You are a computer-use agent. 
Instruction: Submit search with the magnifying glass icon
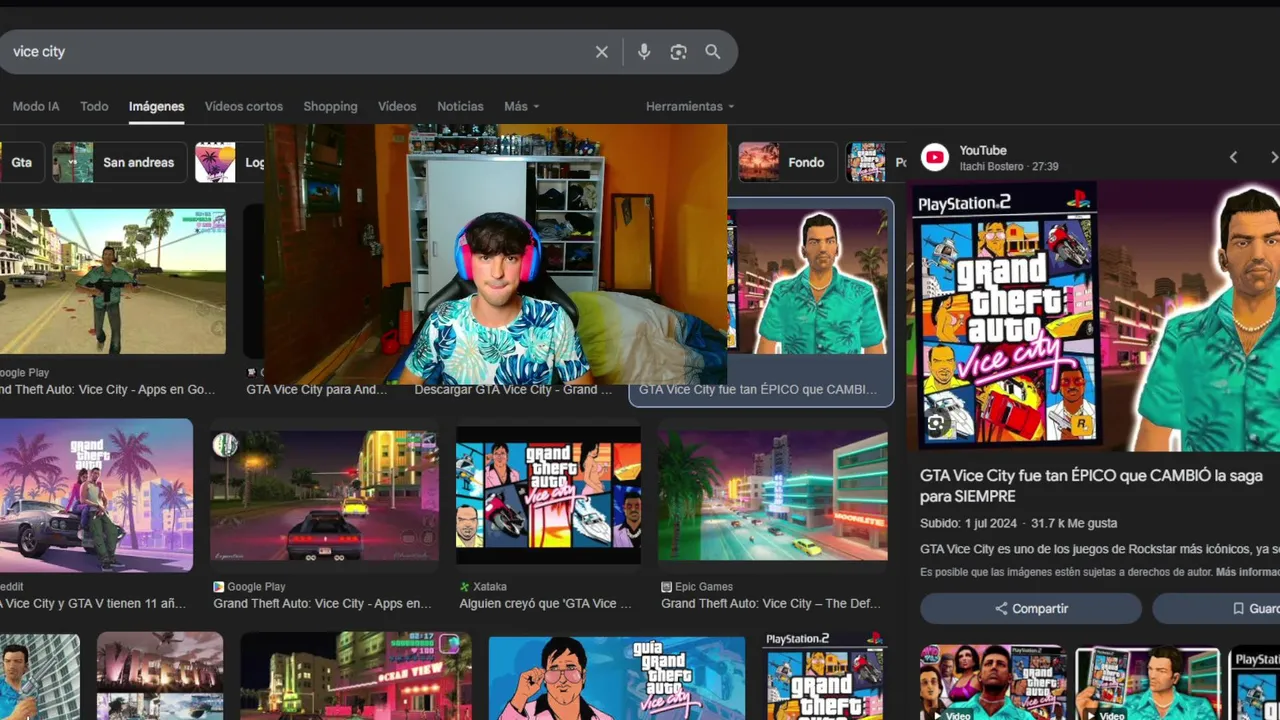coord(713,52)
